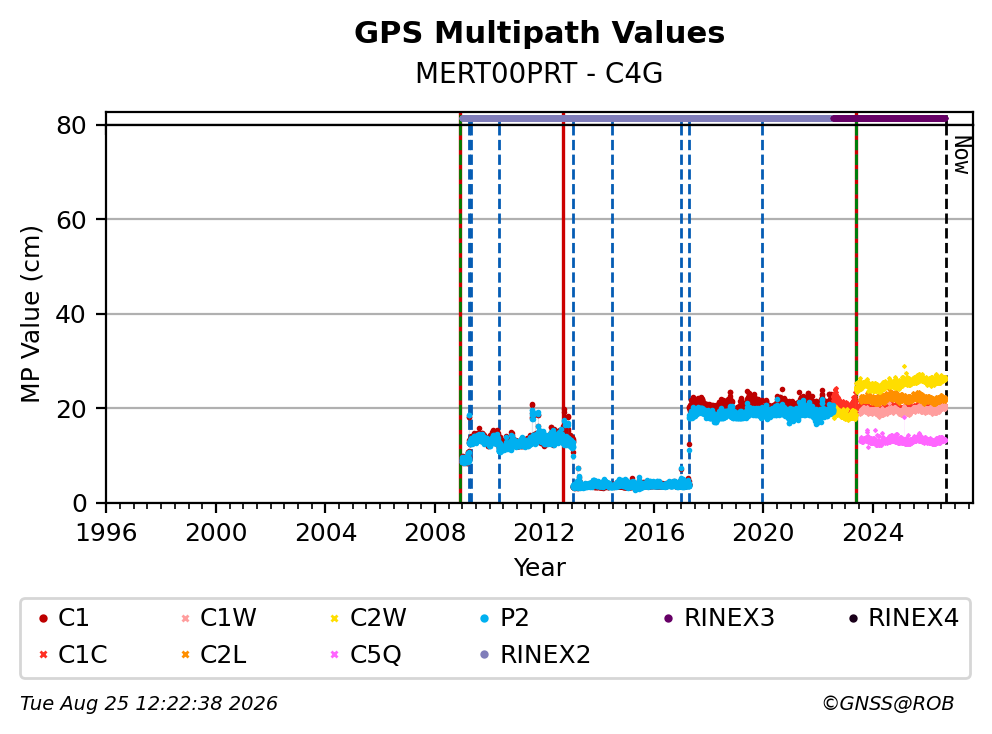Click the pink C5Q data cluster
The image size is (992, 734).
pos(902,439)
